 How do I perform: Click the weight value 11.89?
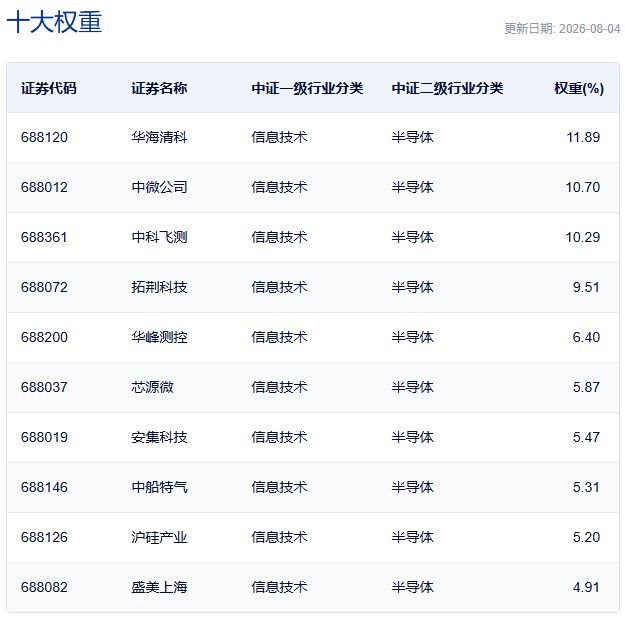point(583,137)
